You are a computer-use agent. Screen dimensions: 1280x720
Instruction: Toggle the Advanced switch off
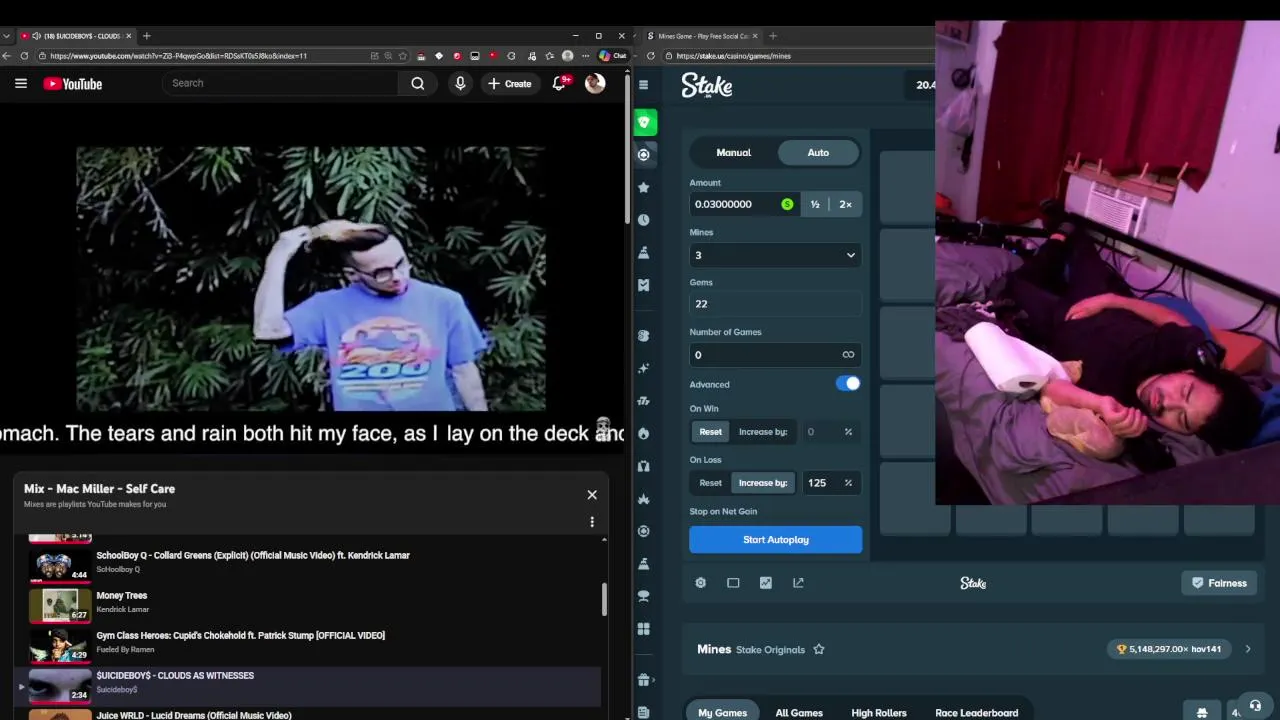point(848,384)
